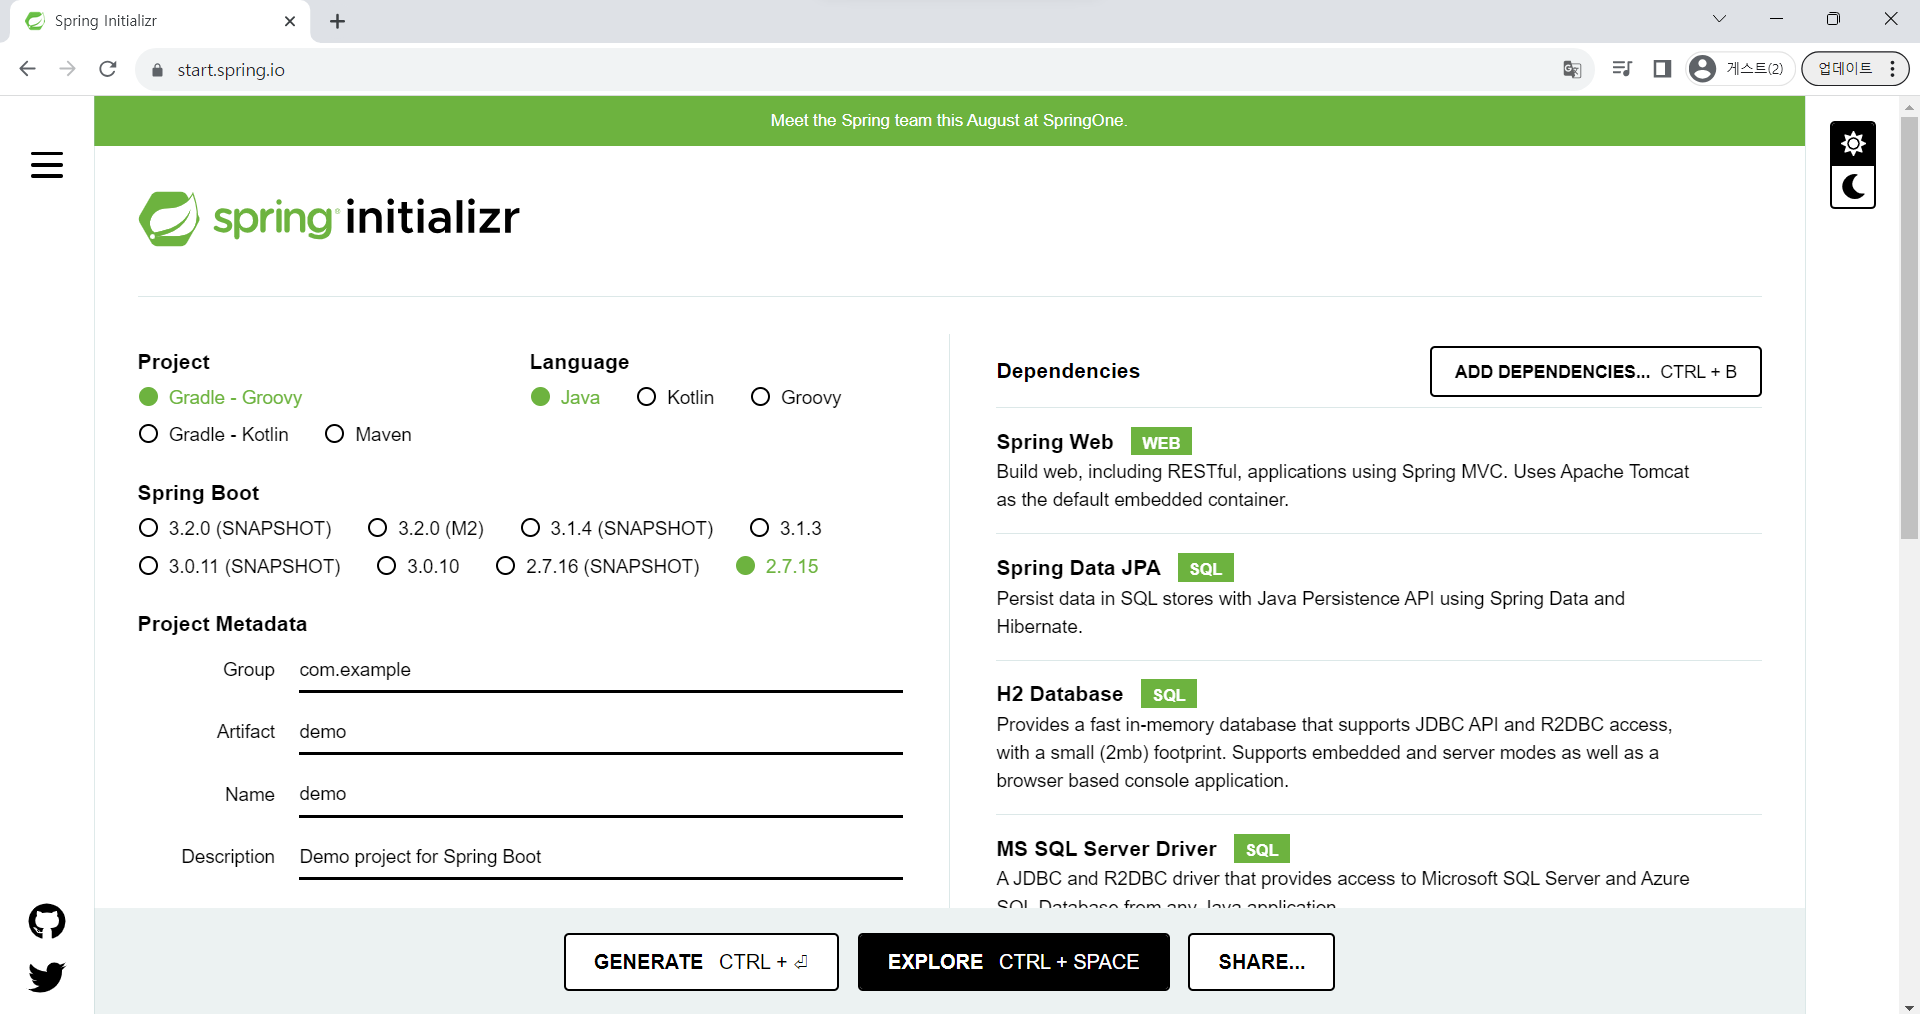The width and height of the screenshot is (1920, 1014).
Task: Click the Description input field
Action: click(x=601, y=857)
